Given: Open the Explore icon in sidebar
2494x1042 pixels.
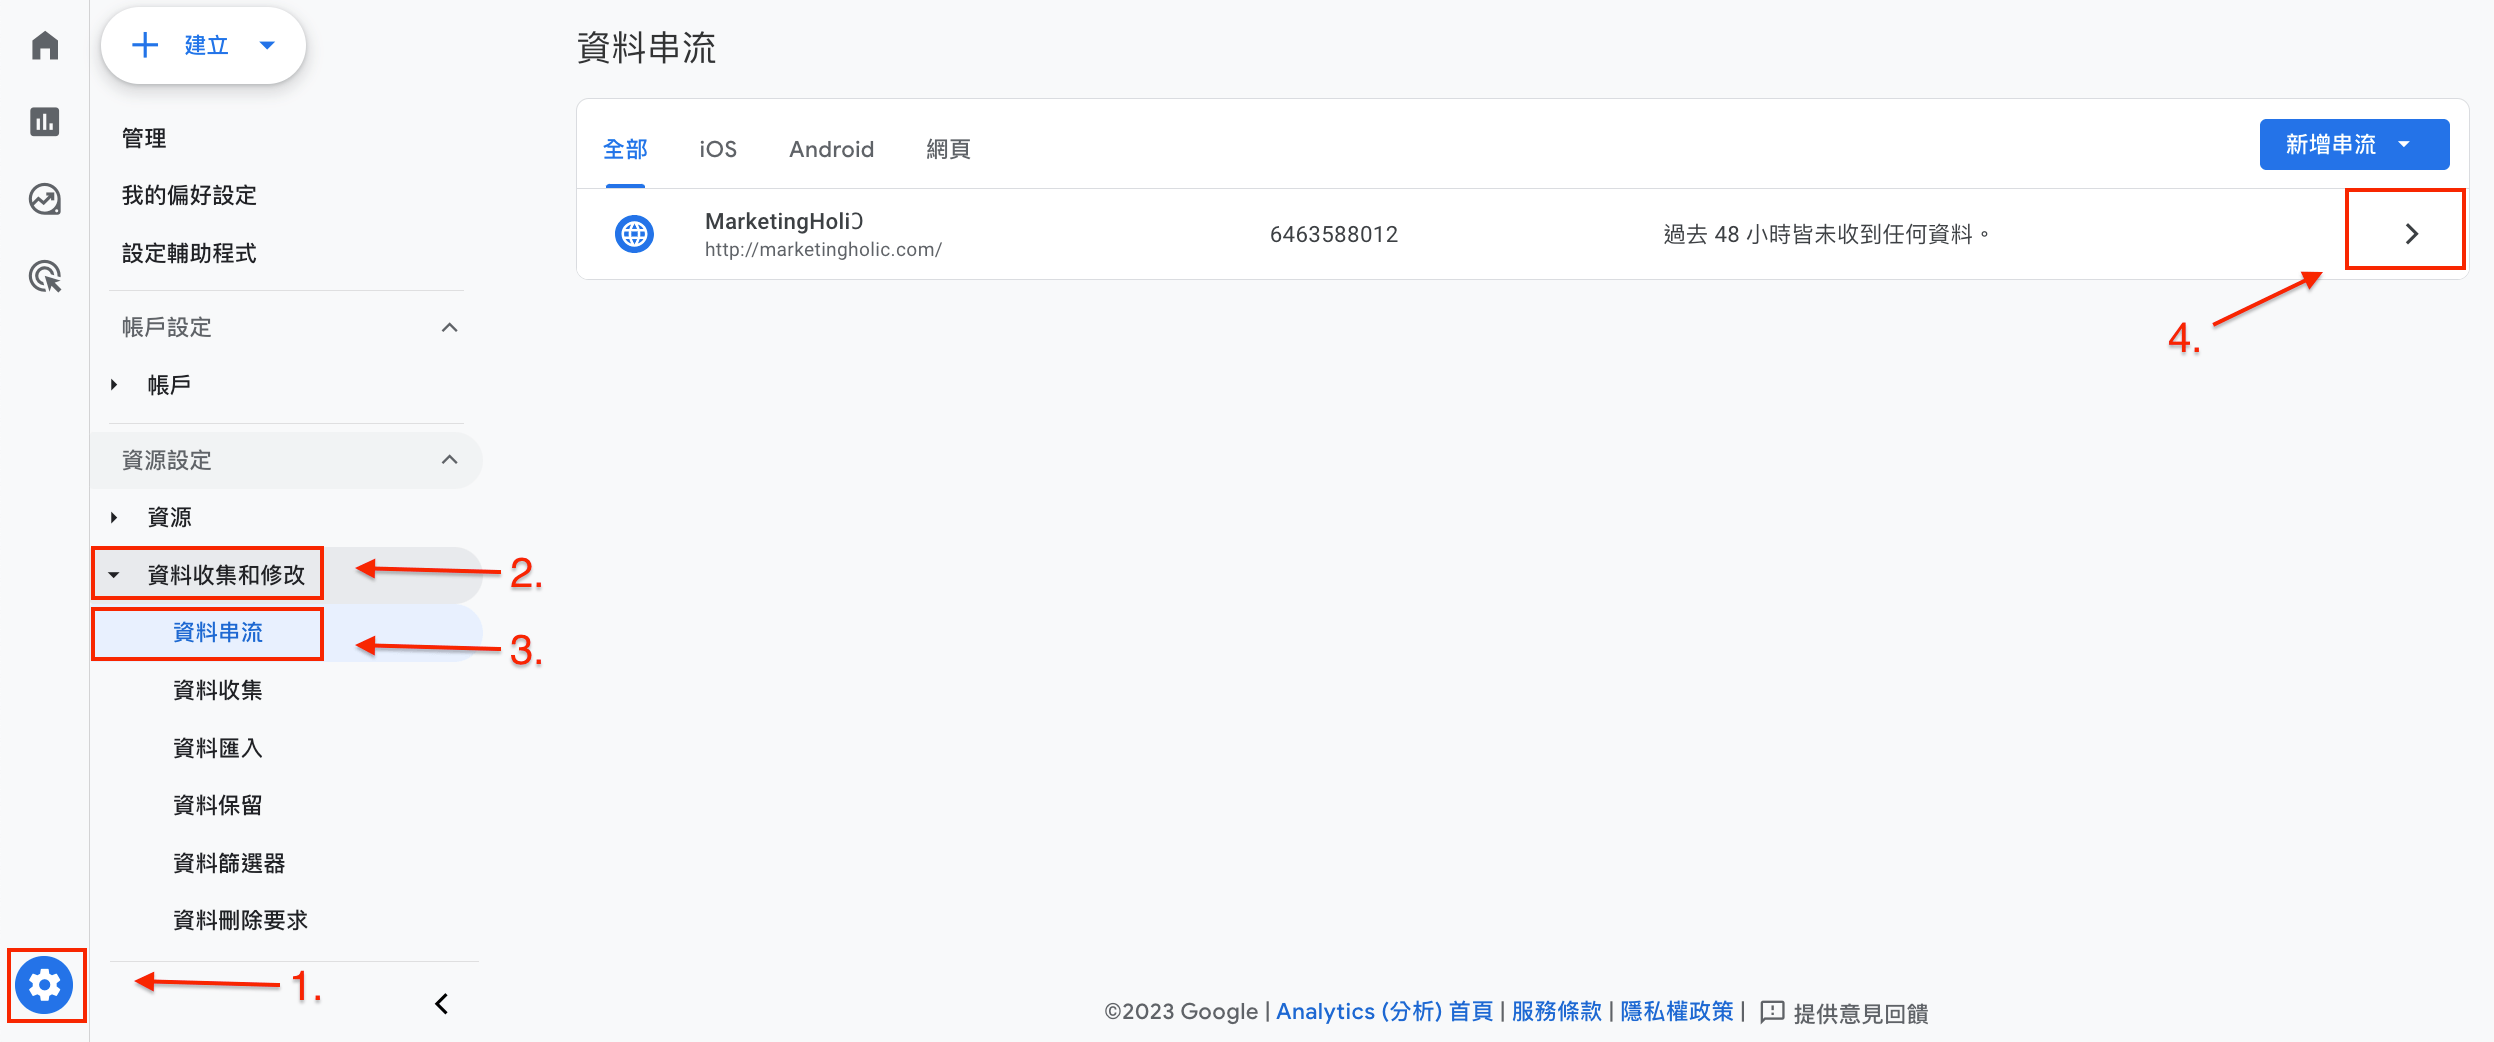Looking at the screenshot, I should [x=45, y=199].
